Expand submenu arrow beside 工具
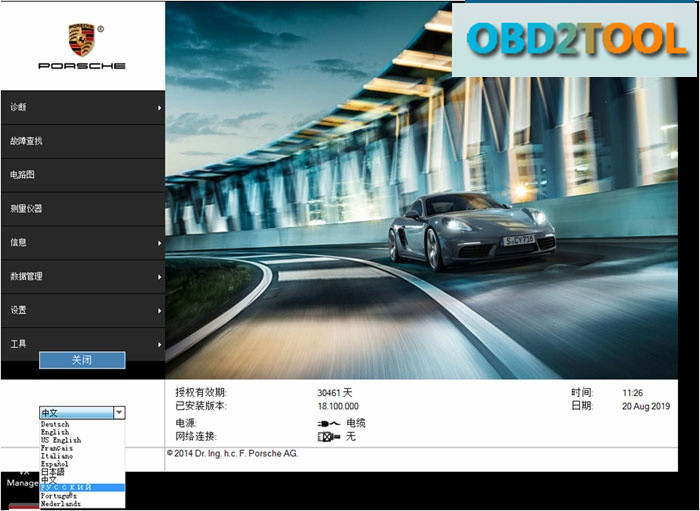Viewport: 700px width, 511px height. point(159,345)
